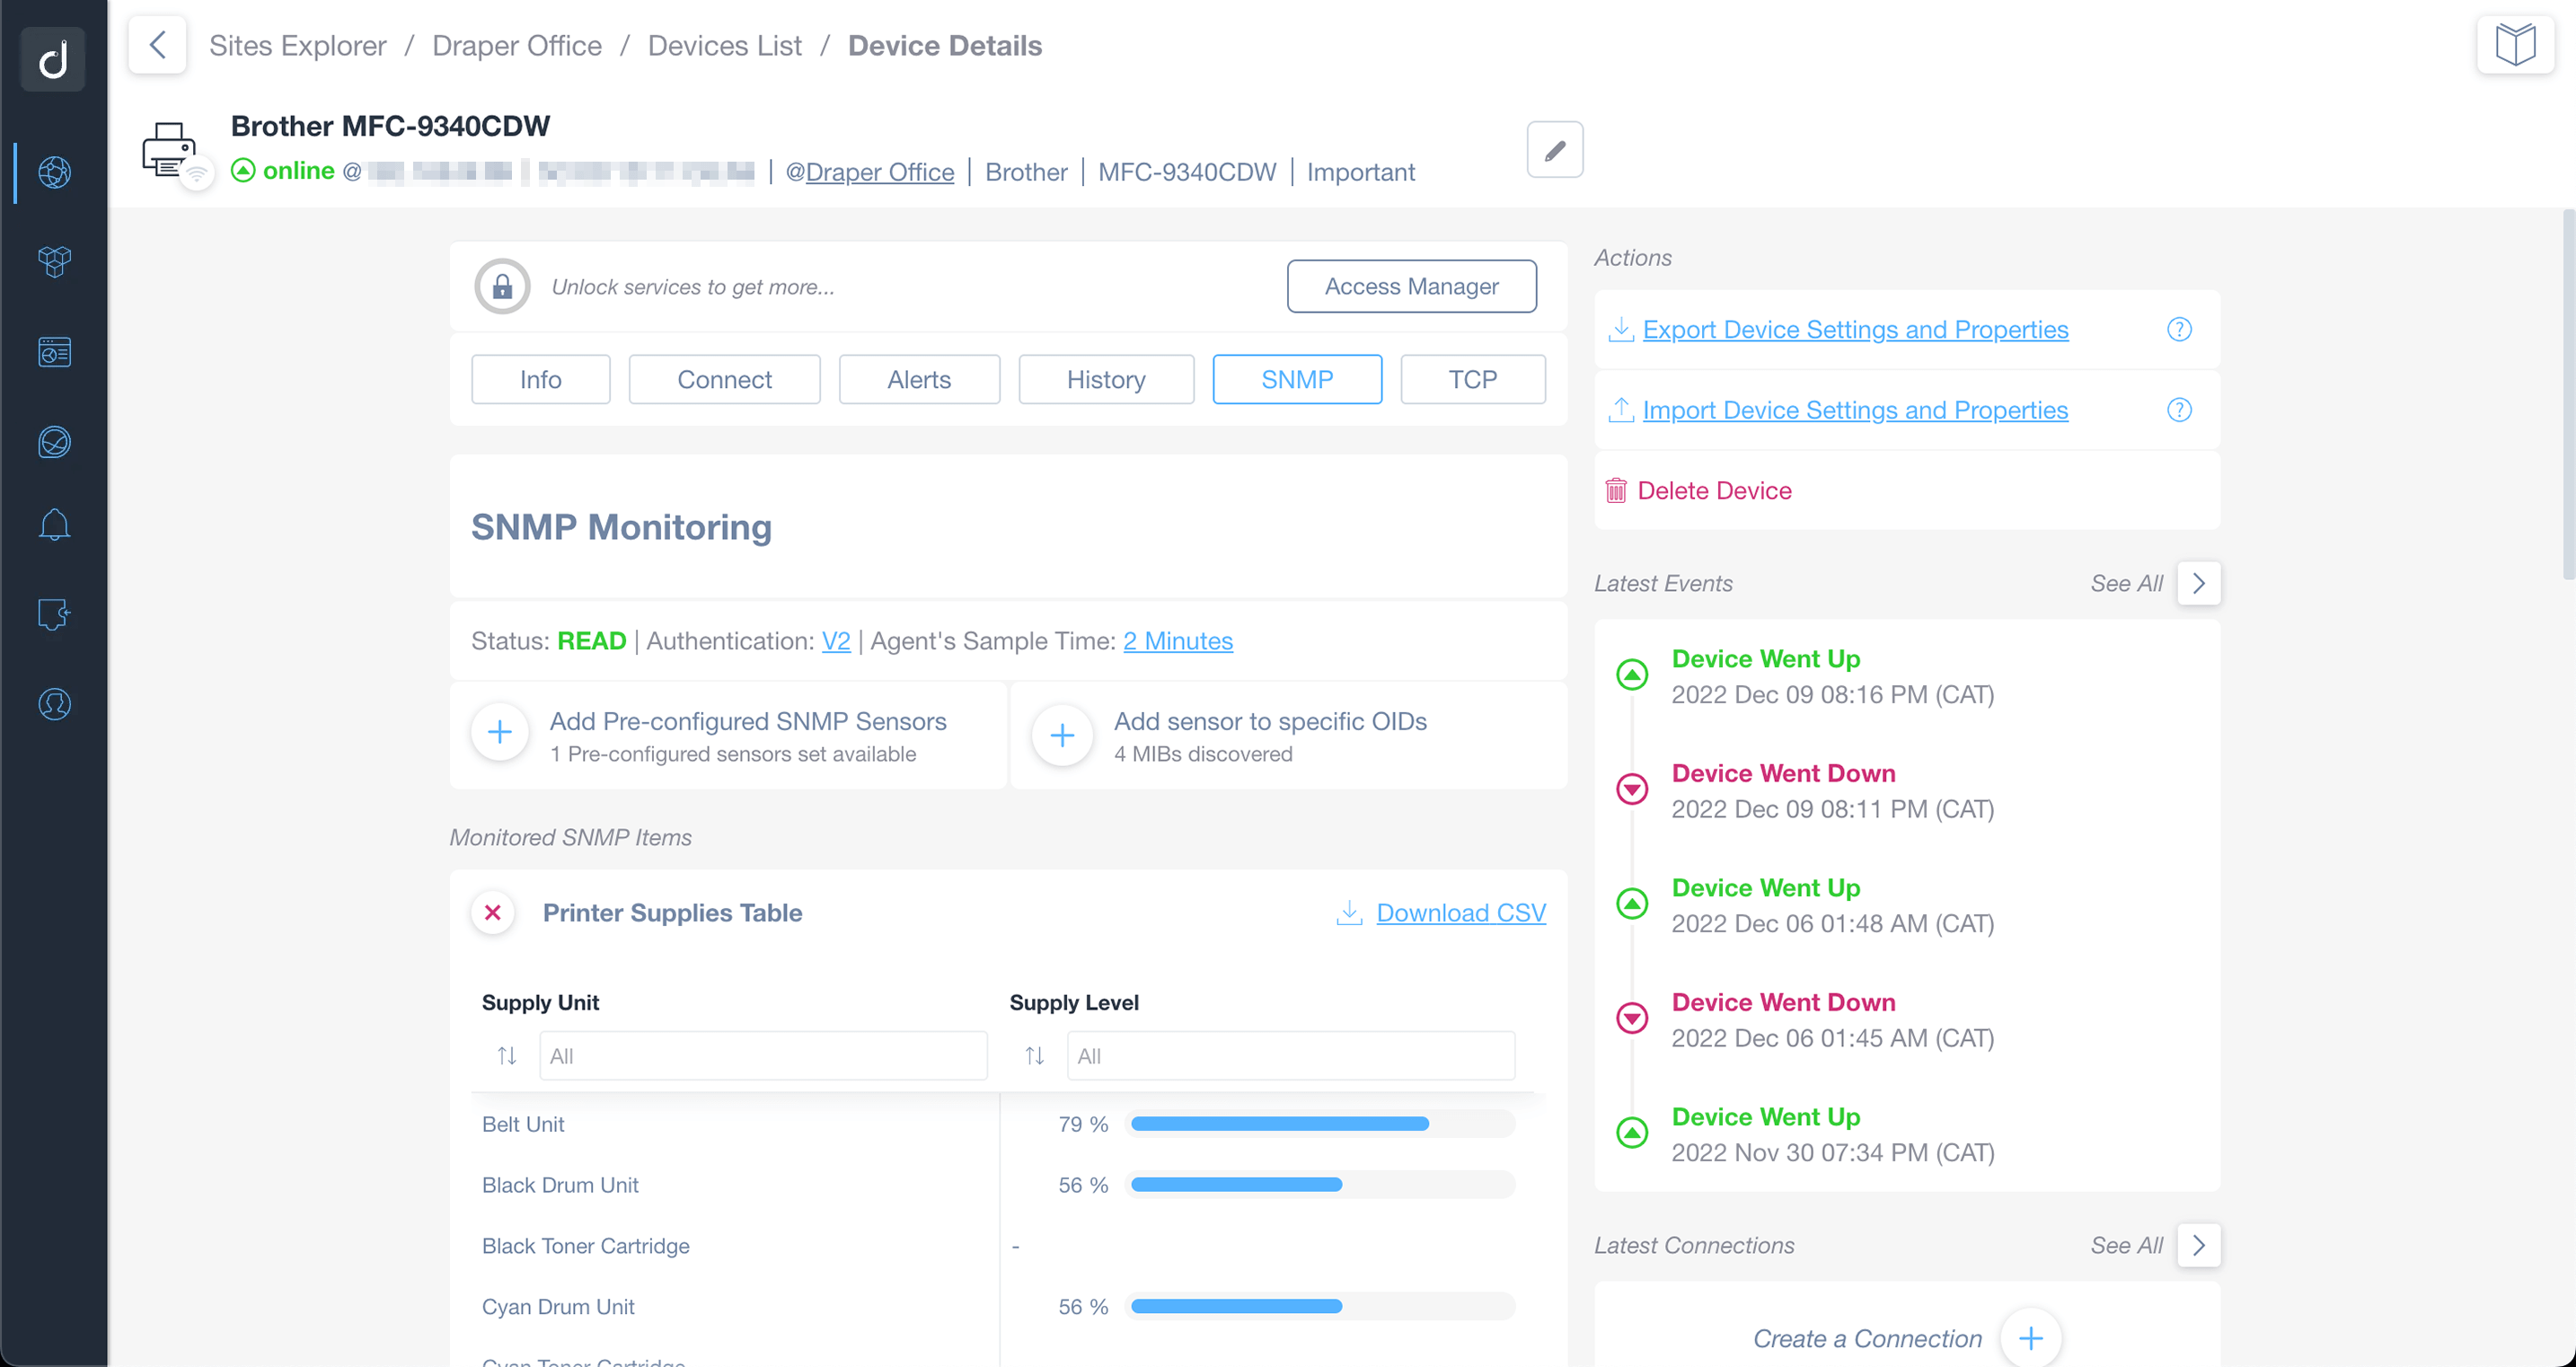Click the lock icon for unlock services
The height and width of the screenshot is (1367, 2576).
504,285
